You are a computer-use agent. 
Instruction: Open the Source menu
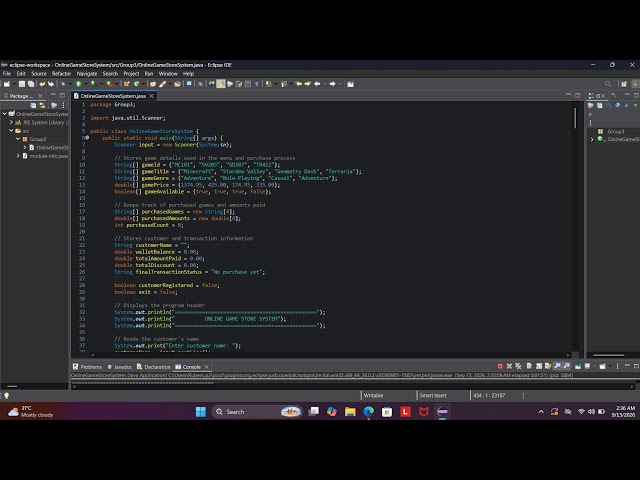[x=39, y=74]
